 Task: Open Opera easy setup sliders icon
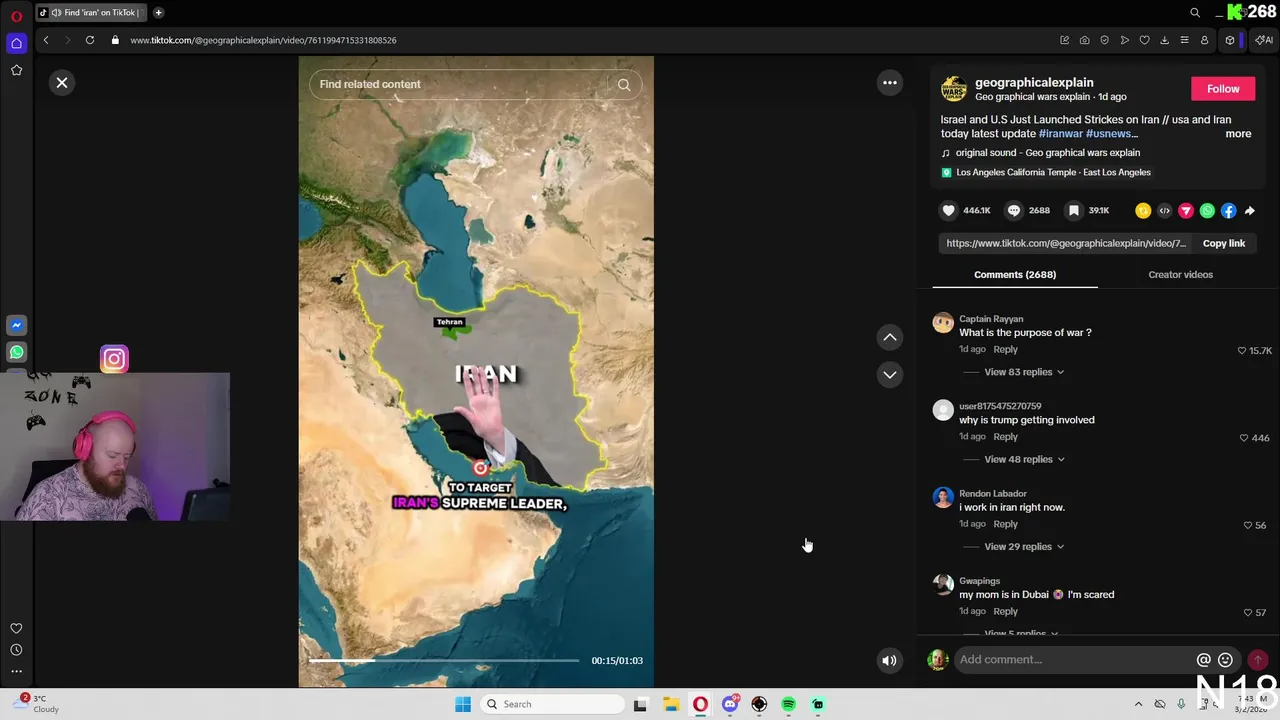1185,40
